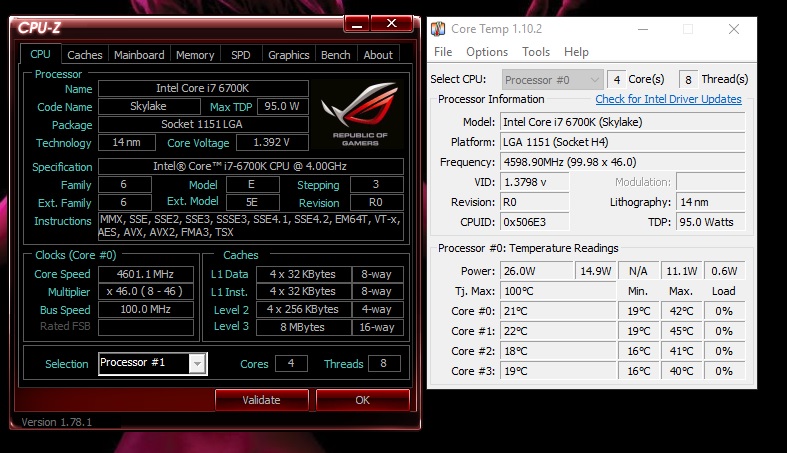
Task: Click the Core(s) count box showing '4'
Action: 616,80
